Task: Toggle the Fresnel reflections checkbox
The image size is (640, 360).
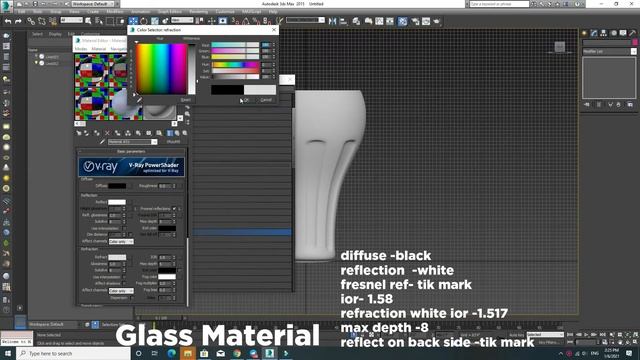Action: click(x=174, y=209)
